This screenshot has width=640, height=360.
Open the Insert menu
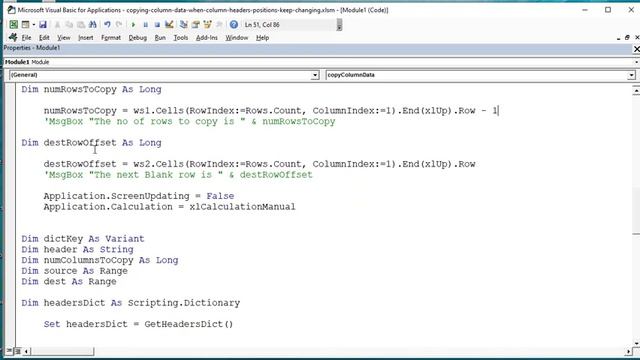[x=86, y=38]
